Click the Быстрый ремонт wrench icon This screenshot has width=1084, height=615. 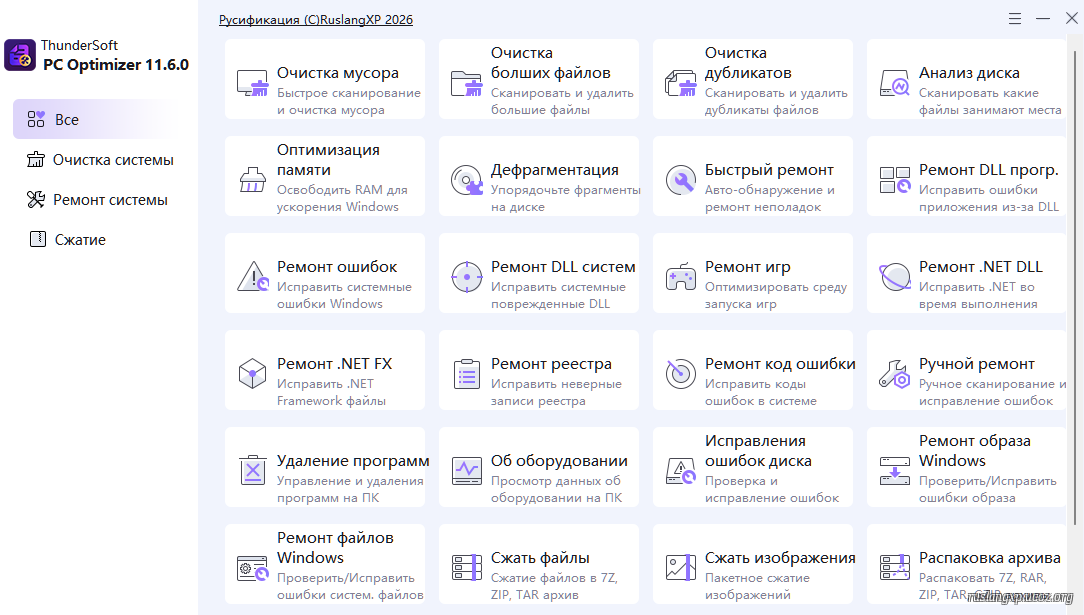(680, 180)
